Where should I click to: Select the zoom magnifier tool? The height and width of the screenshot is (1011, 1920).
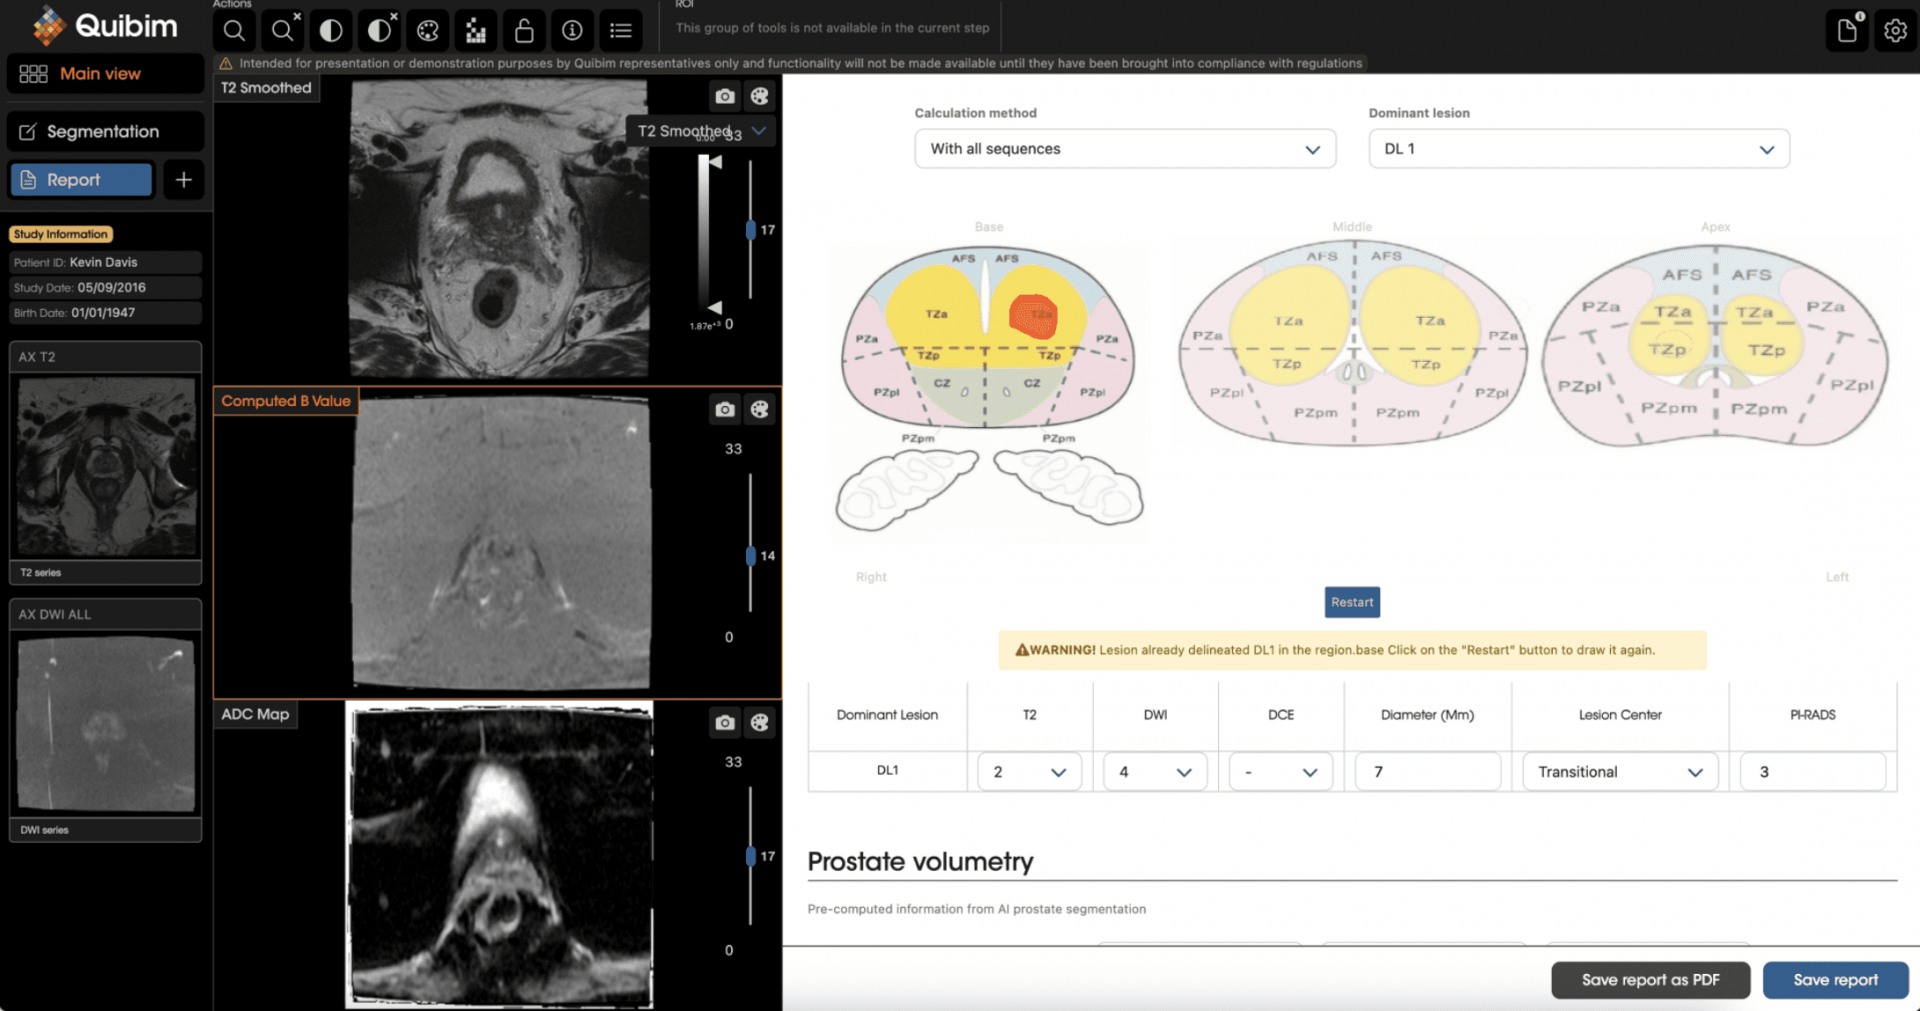[234, 31]
